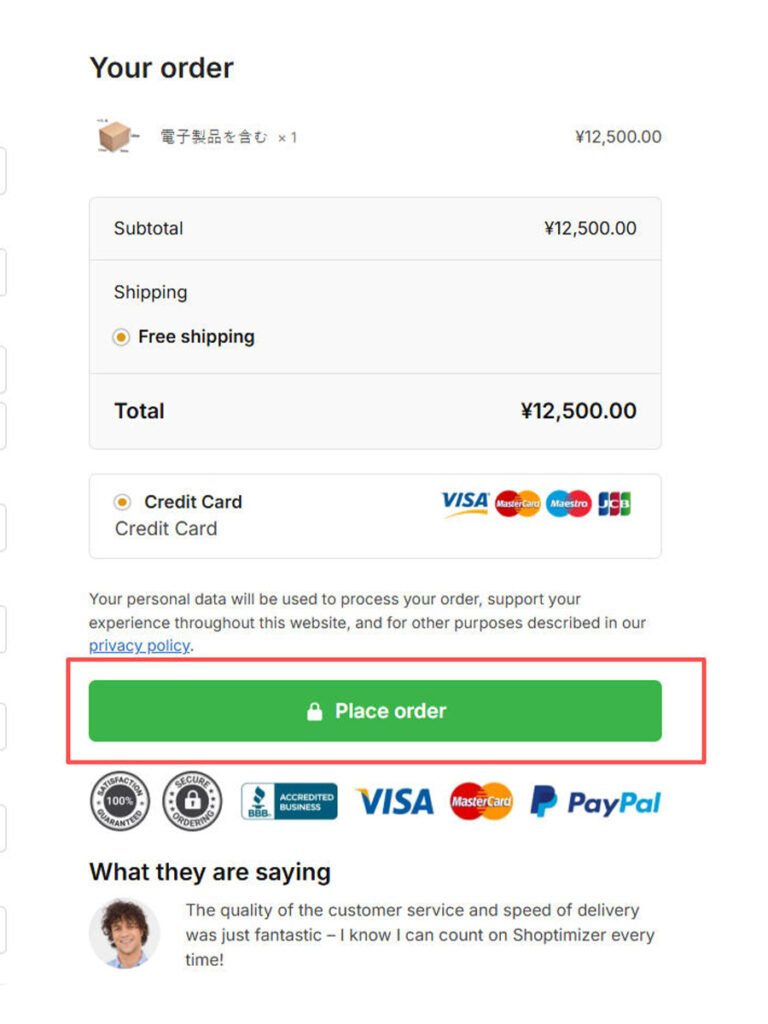
Task: Select the Credit Card payment radio button
Action: pyautogui.click(x=122, y=502)
